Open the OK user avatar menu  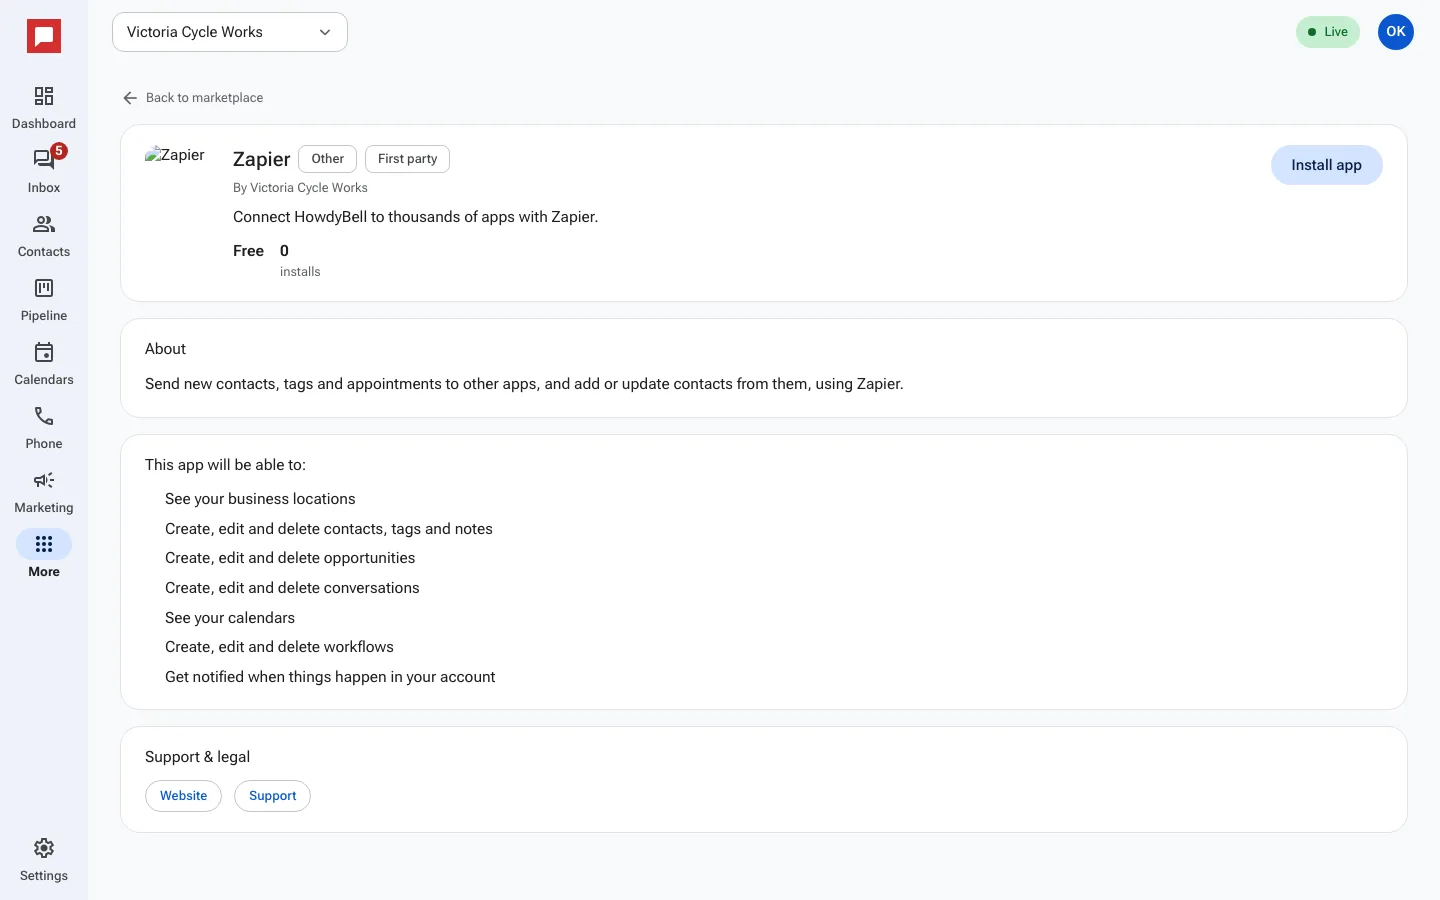[1396, 32]
